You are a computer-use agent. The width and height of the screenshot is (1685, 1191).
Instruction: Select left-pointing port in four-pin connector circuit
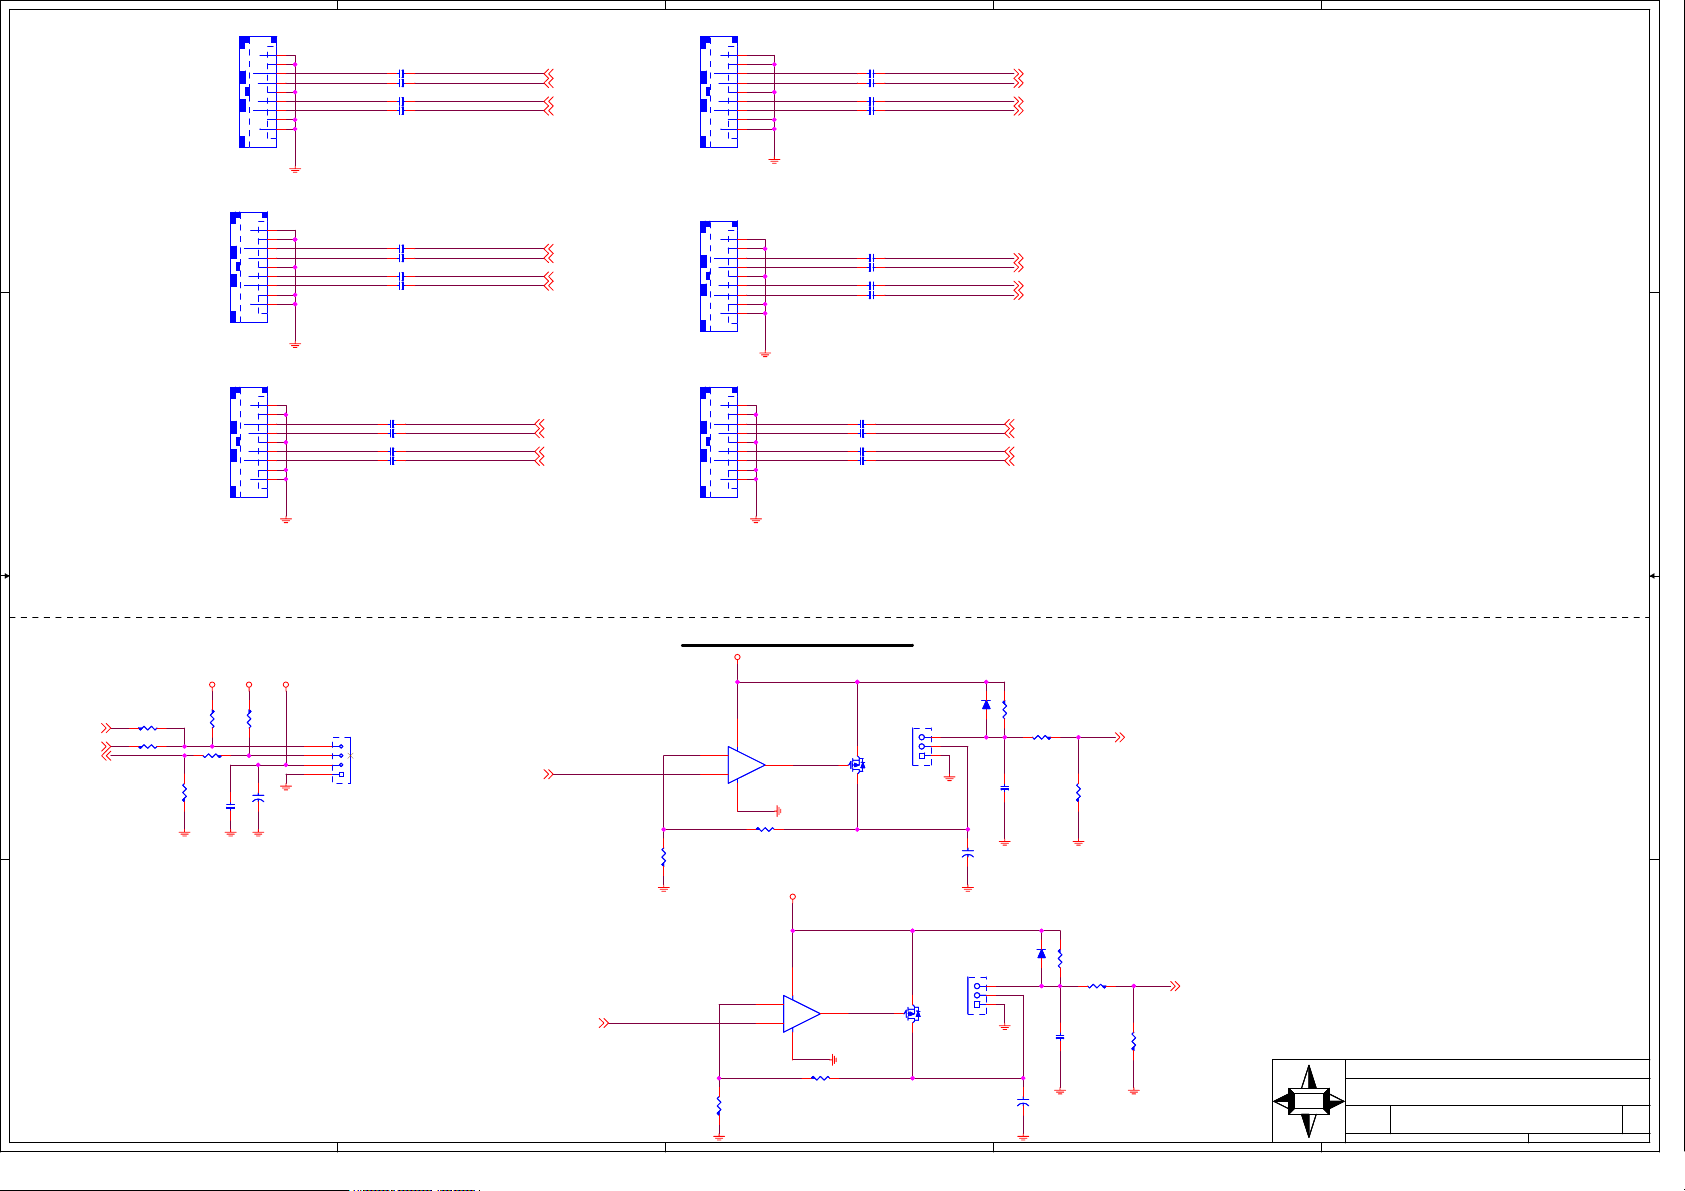pyautogui.click(x=106, y=756)
